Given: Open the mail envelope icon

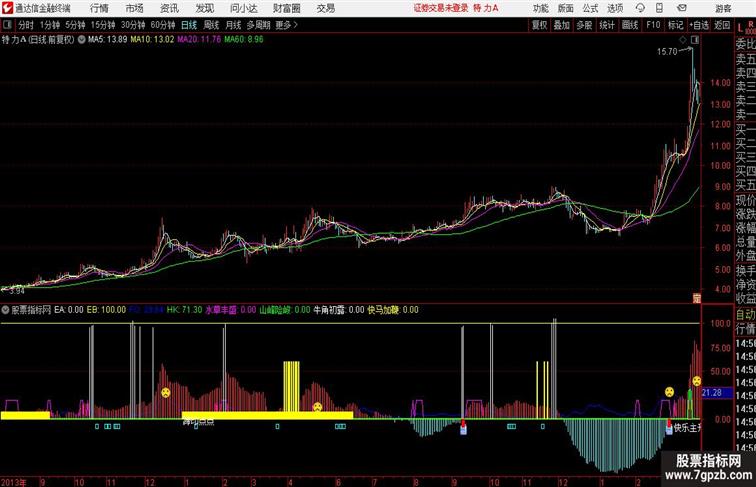Looking at the screenshot, I should [682, 8].
